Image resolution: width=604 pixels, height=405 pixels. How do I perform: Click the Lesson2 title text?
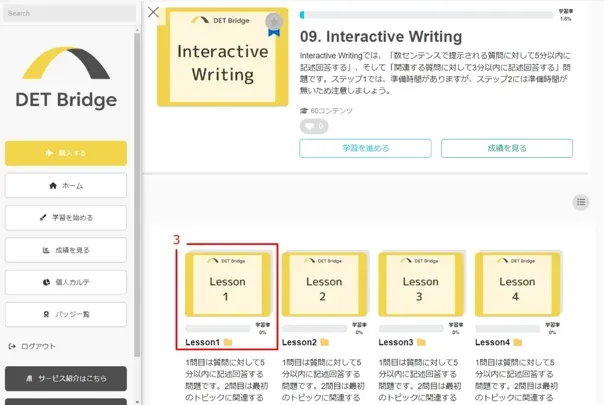coord(299,342)
